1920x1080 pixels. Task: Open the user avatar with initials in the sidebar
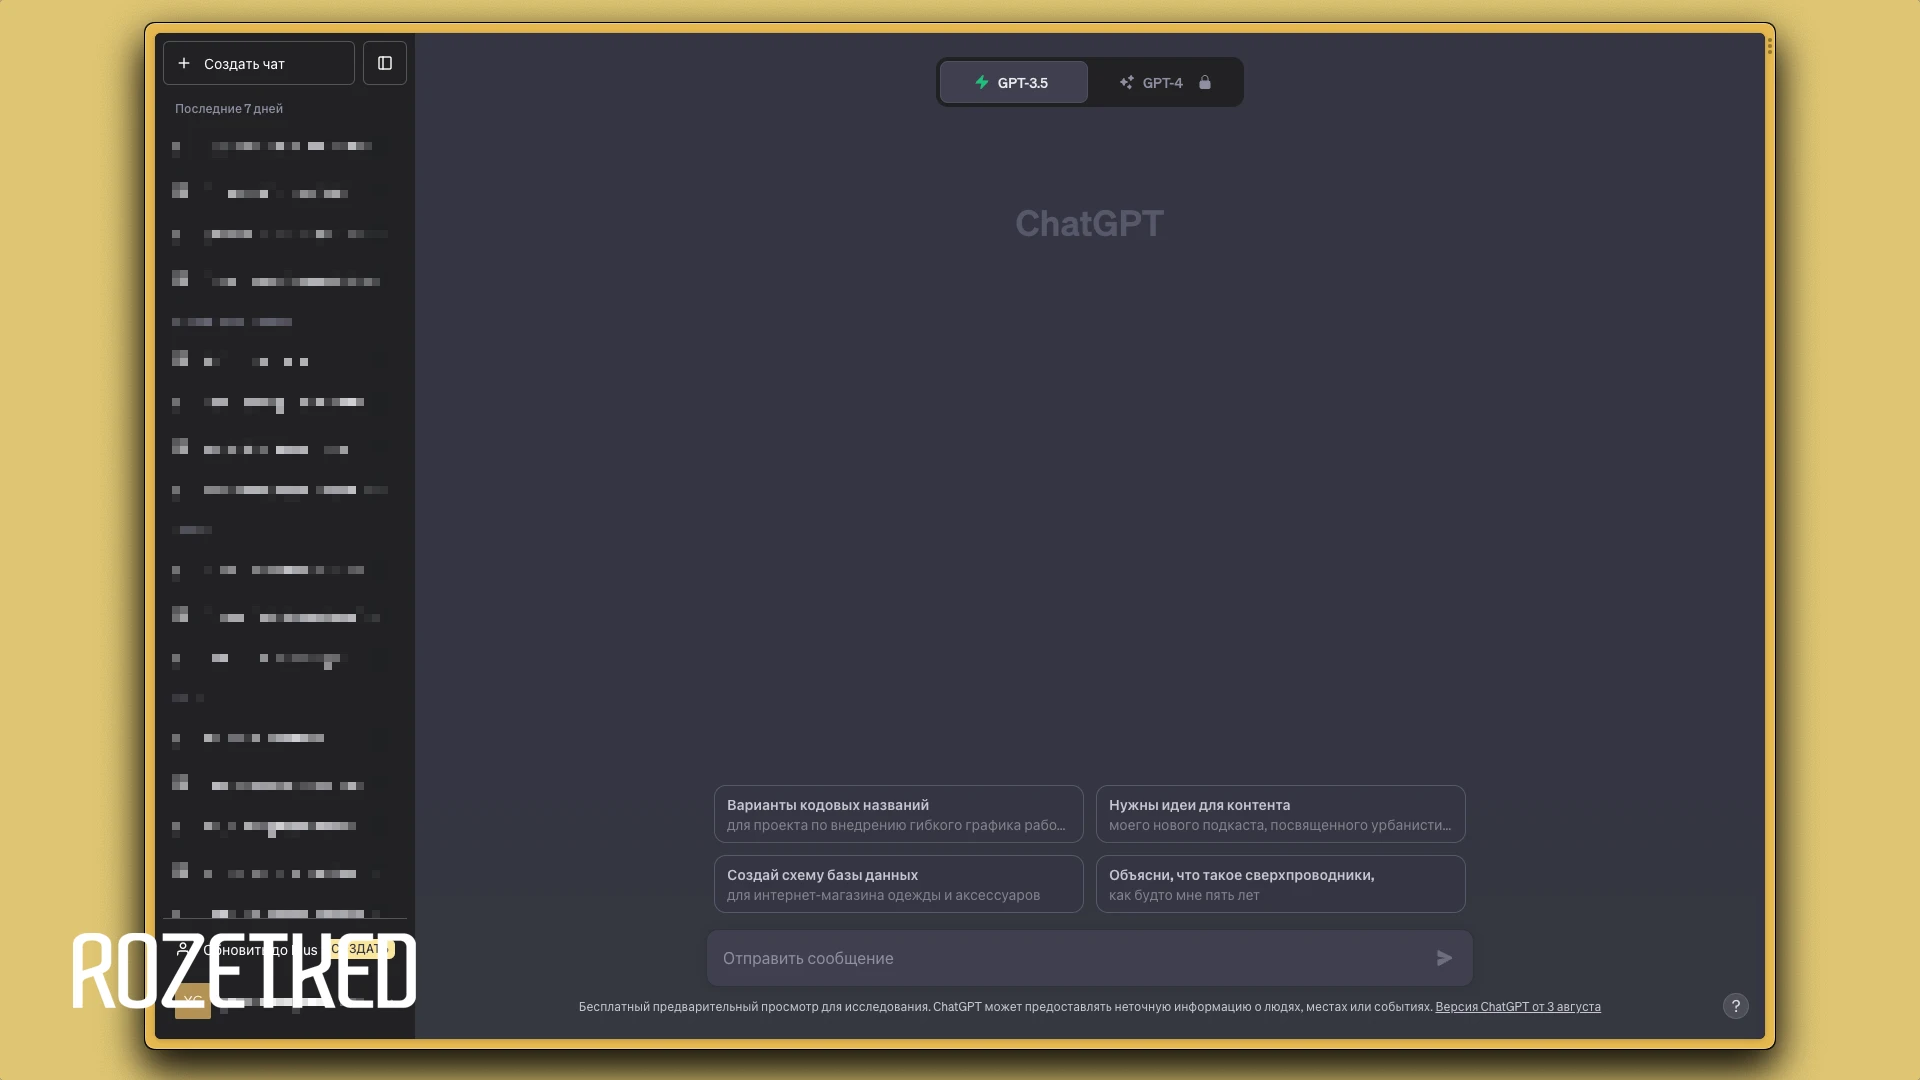point(193,1001)
